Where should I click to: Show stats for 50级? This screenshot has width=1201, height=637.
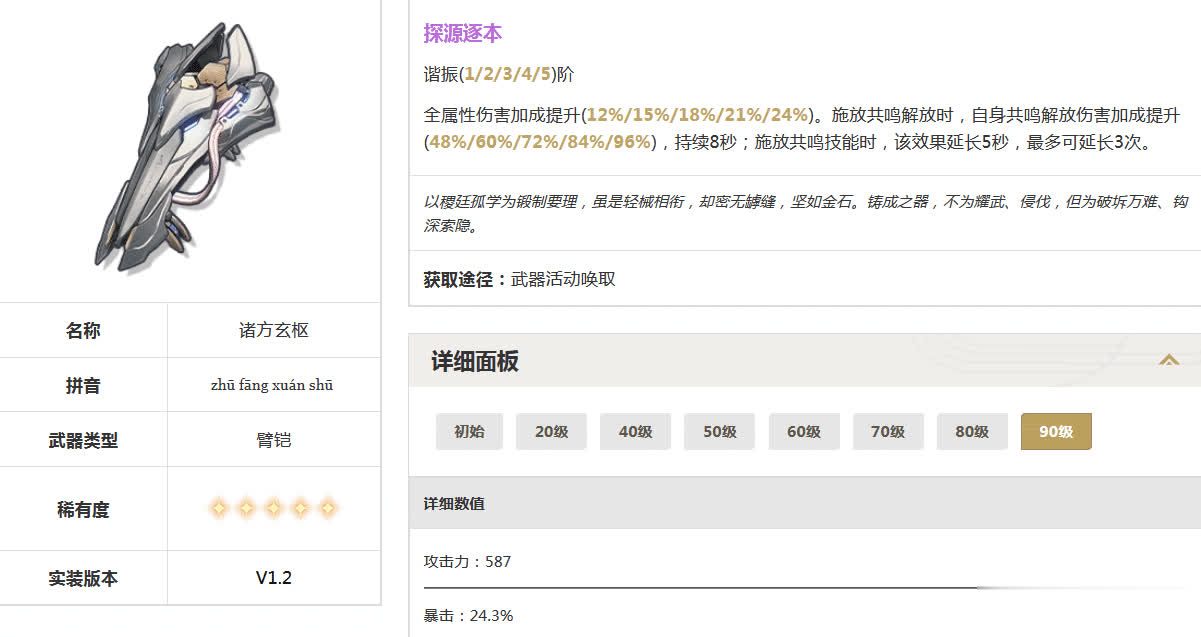[719, 432]
